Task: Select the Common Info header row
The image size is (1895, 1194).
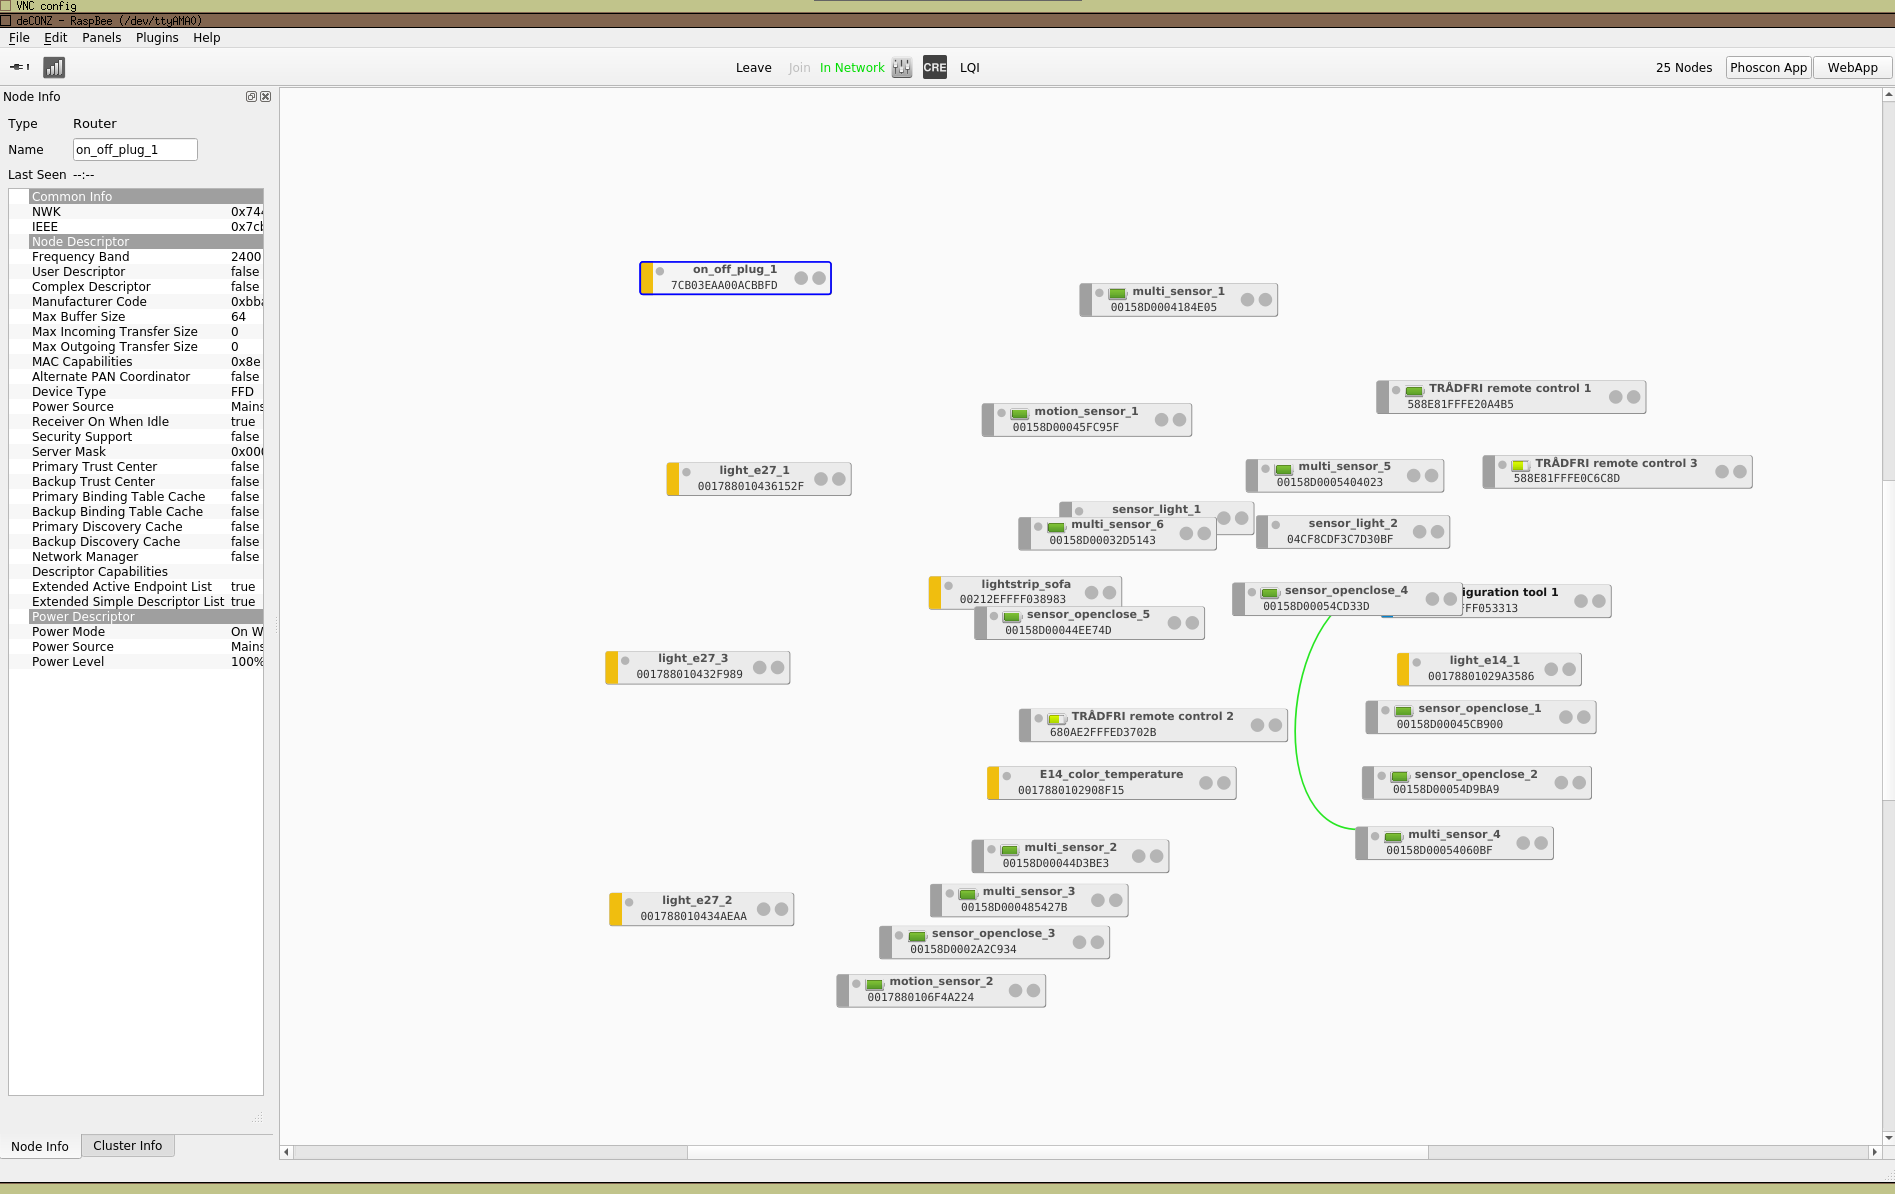Action: pos(146,197)
